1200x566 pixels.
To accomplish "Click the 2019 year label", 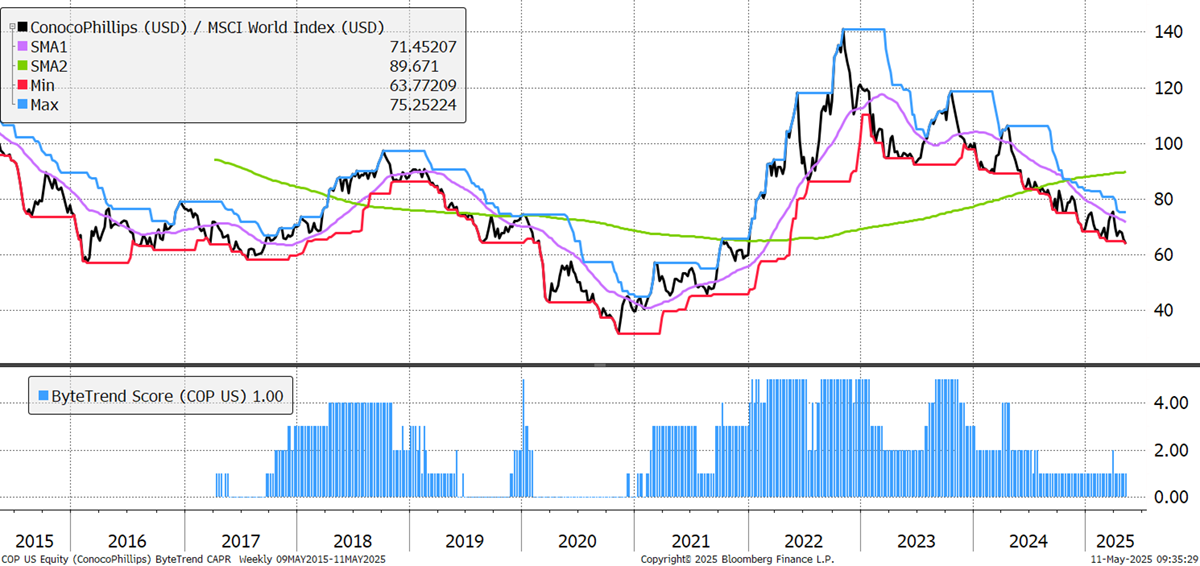I will click(x=464, y=539).
